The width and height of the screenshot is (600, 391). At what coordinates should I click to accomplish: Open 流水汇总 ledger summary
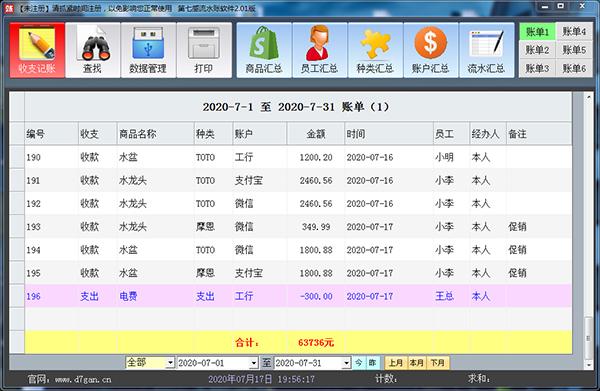pyautogui.click(x=486, y=50)
